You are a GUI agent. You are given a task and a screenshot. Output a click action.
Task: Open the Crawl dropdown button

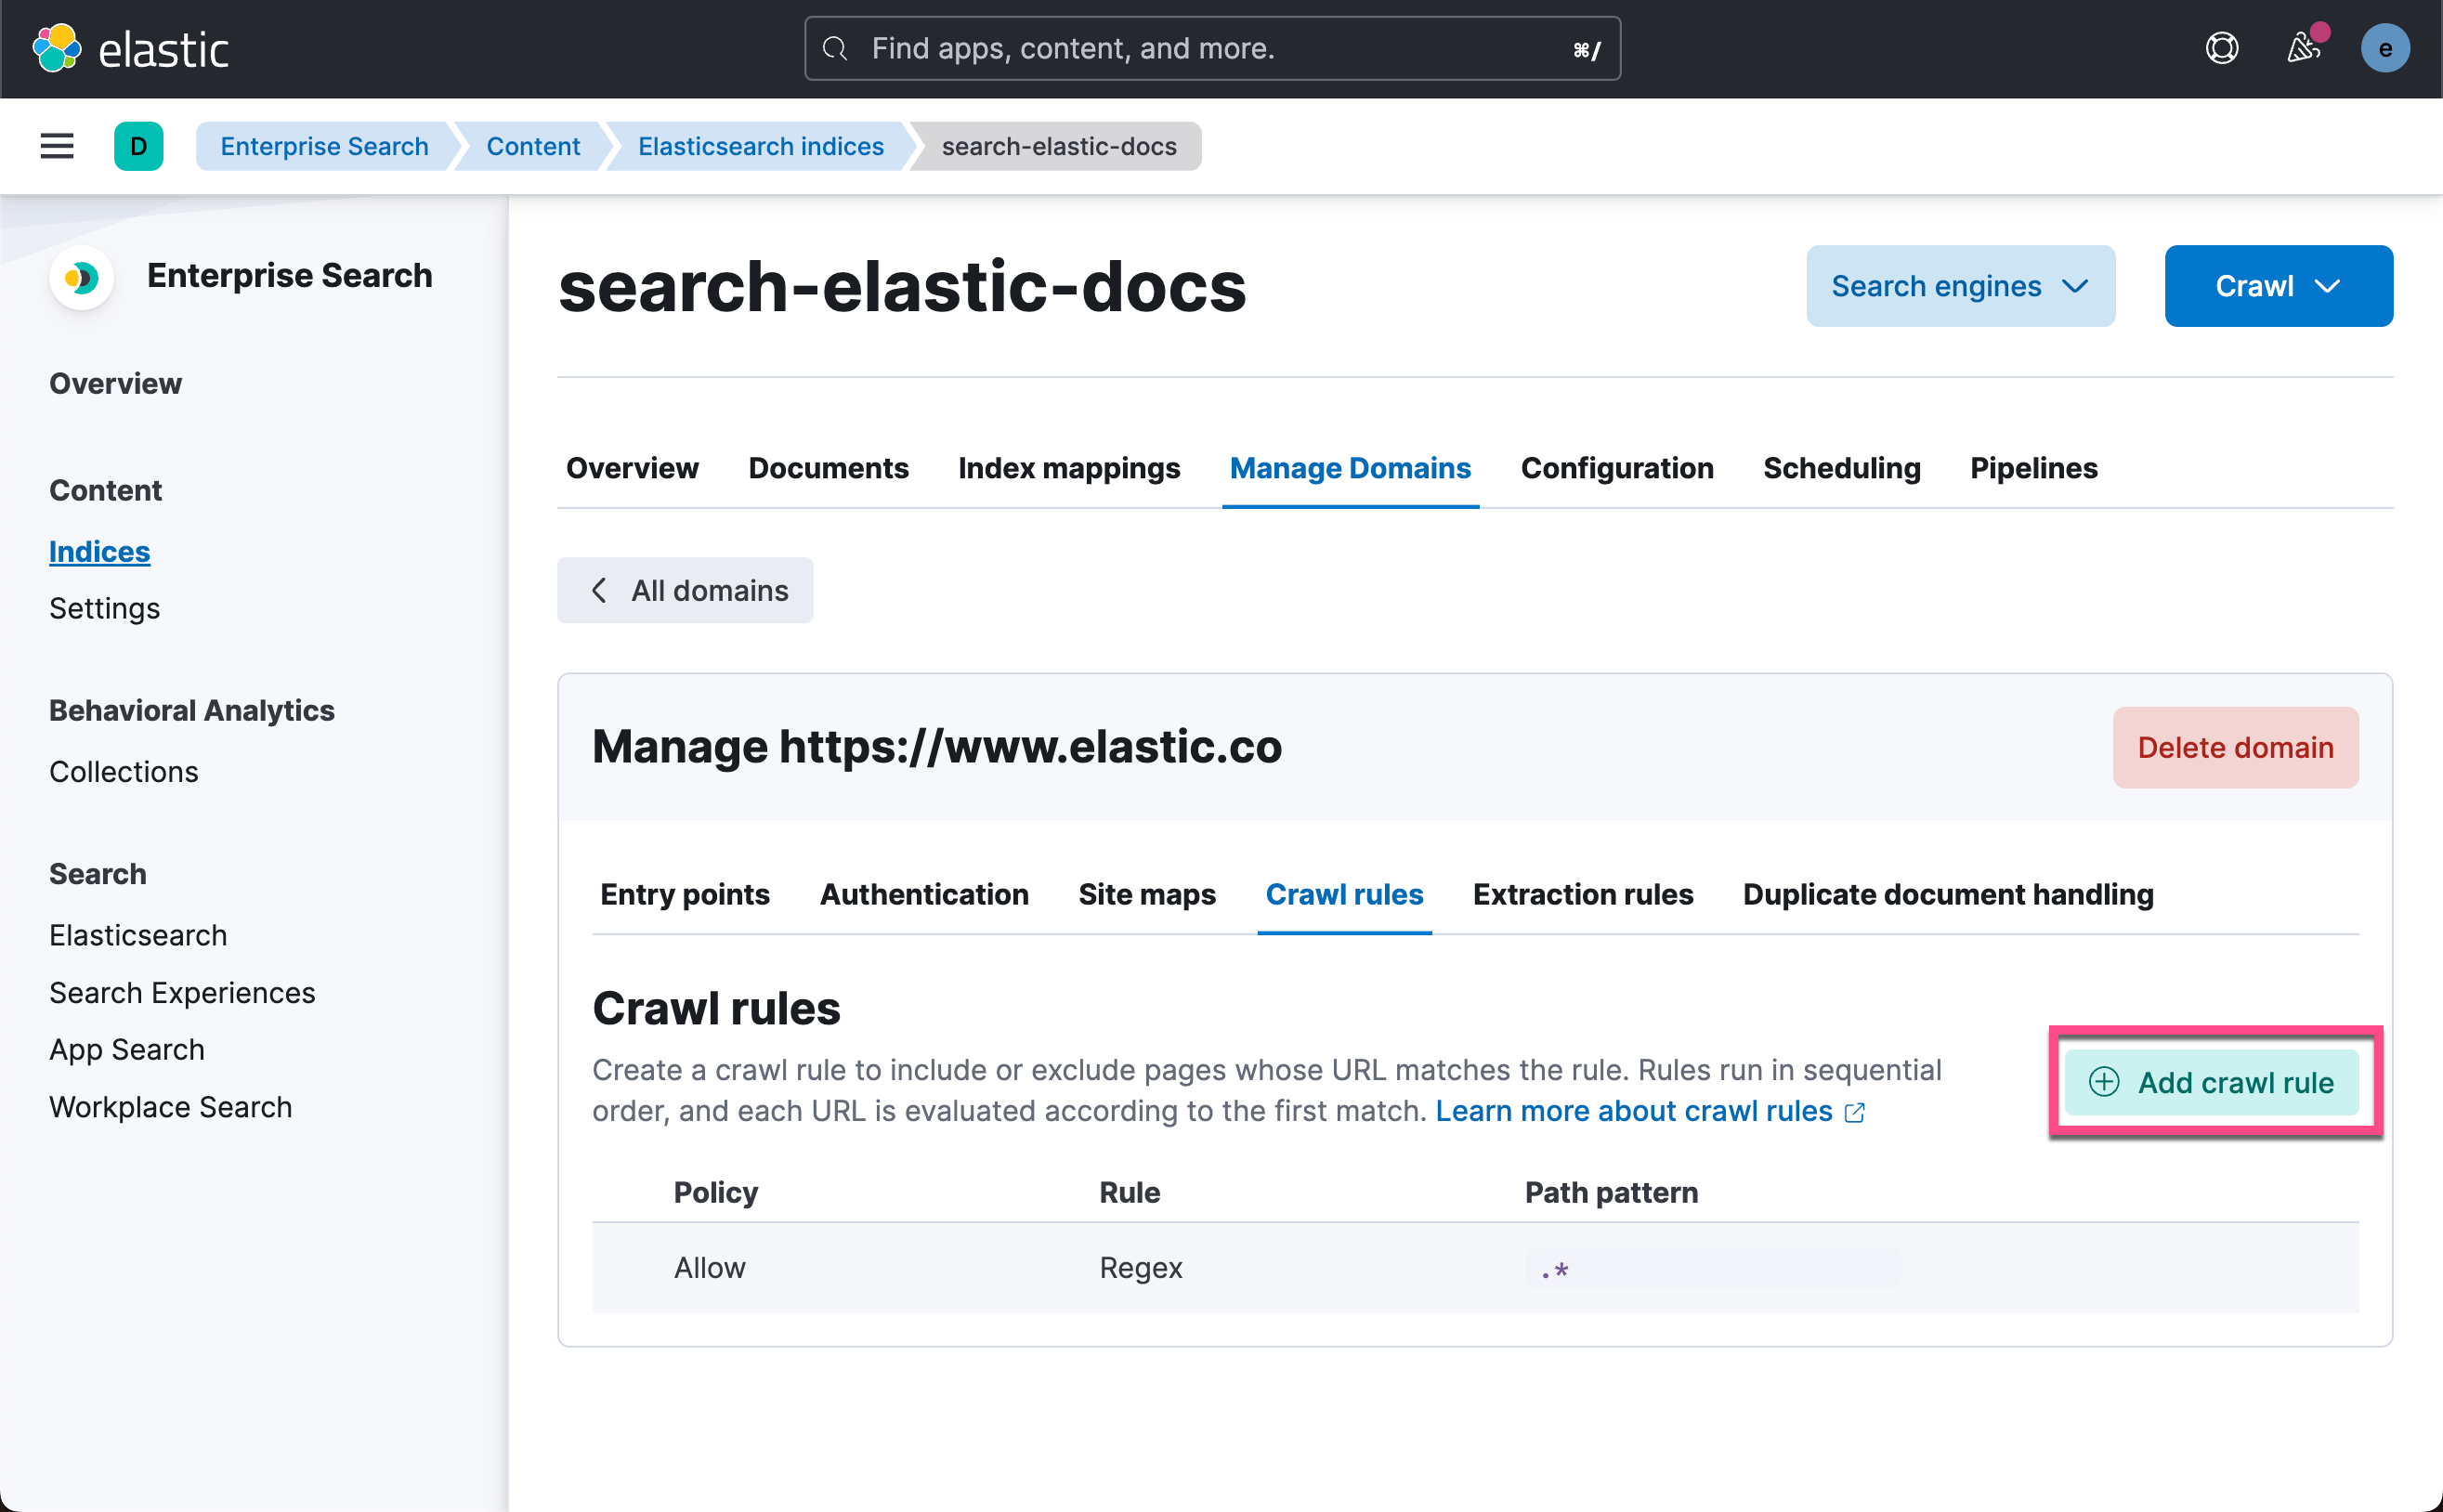[x=2277, y=286]
